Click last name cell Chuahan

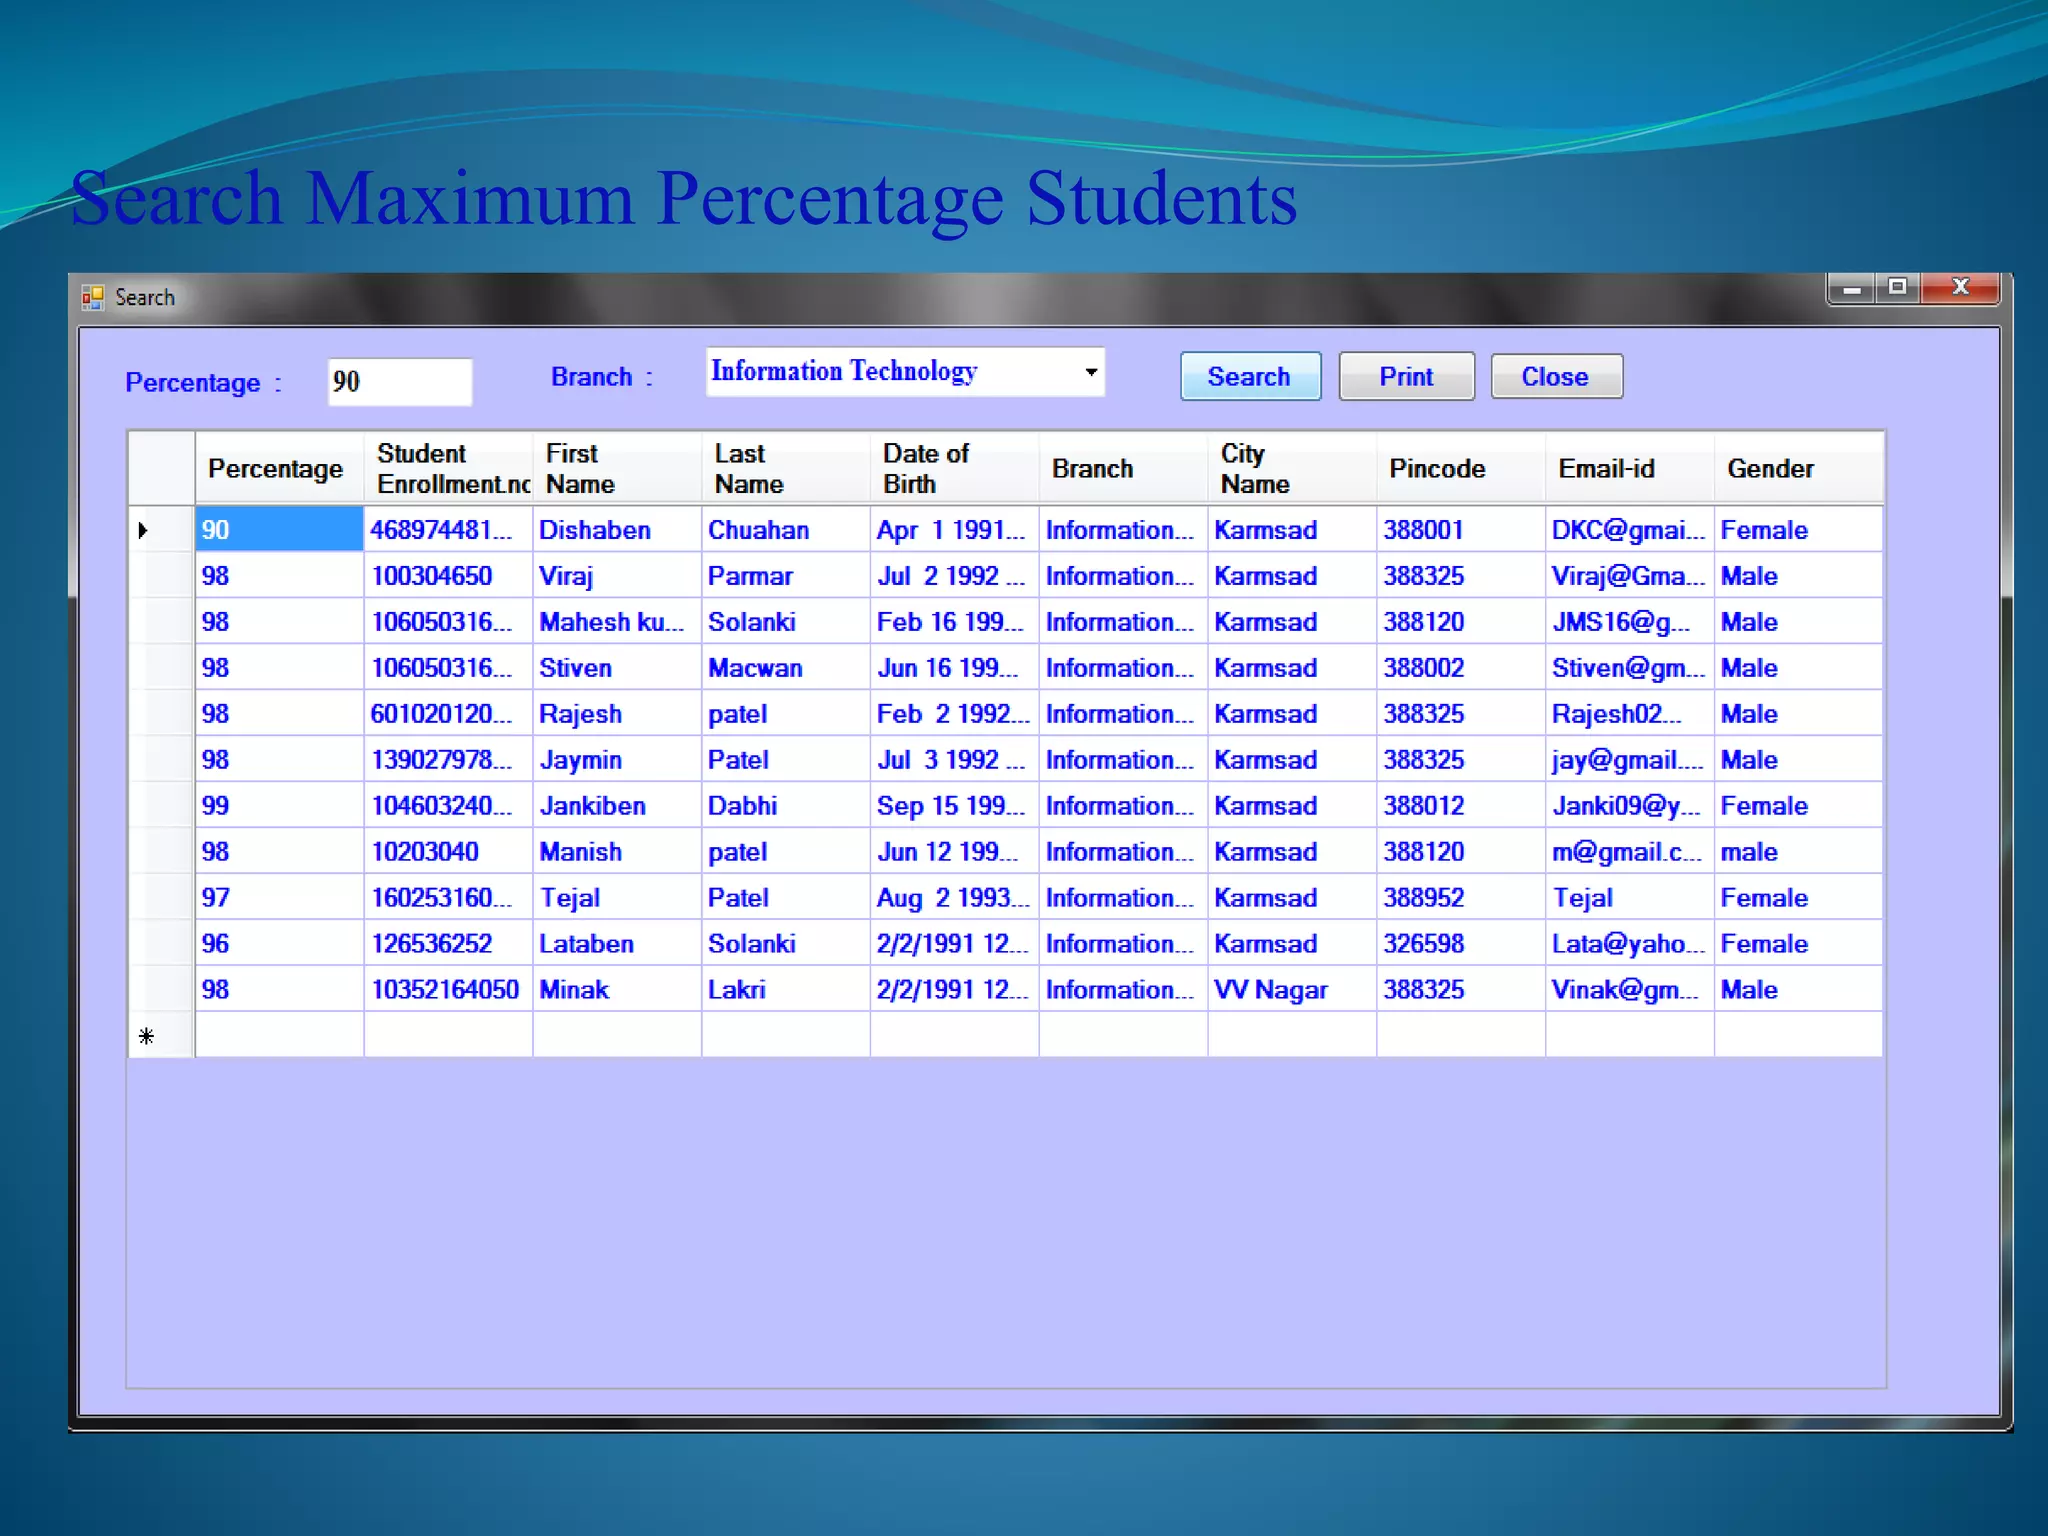point(786,530)
